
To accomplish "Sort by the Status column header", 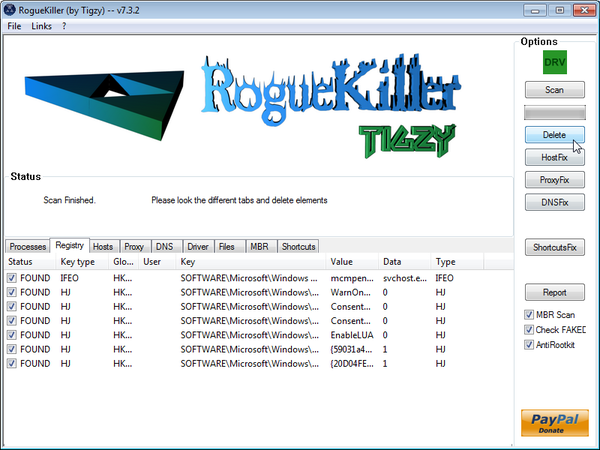I will (30, 262).
